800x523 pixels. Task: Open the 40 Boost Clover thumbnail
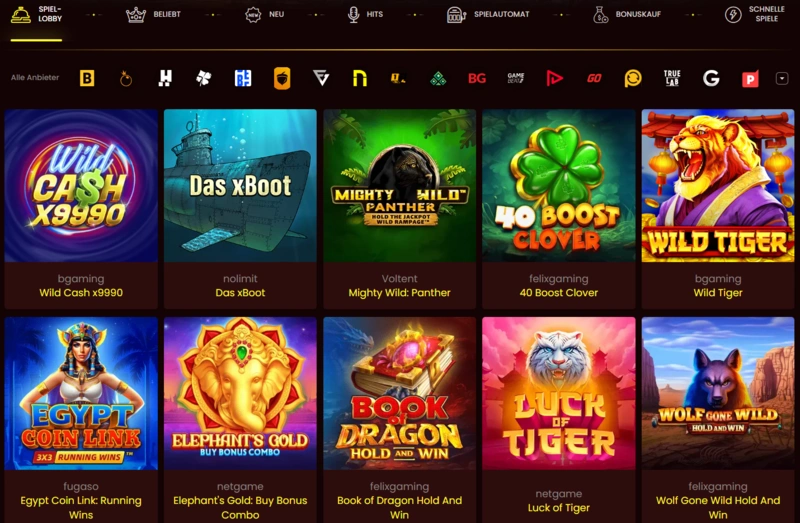tap(559, 186)
